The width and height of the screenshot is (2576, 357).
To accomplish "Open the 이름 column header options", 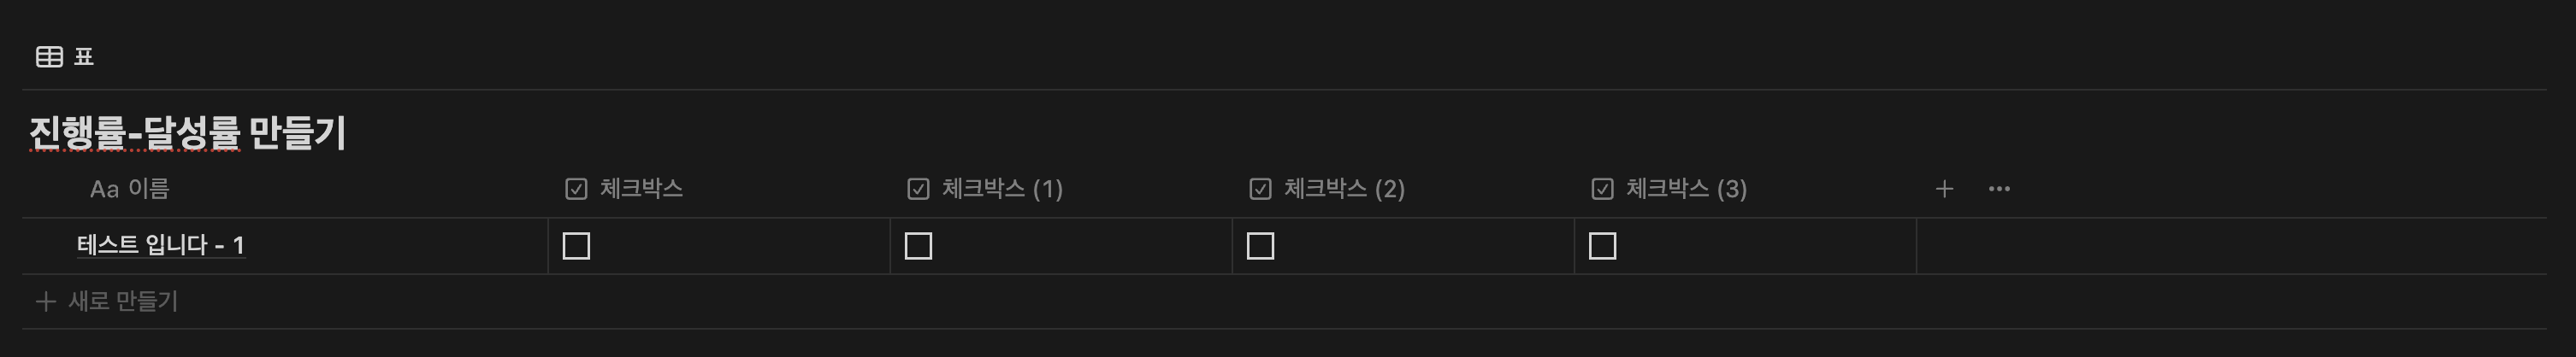I will (285, 189).
